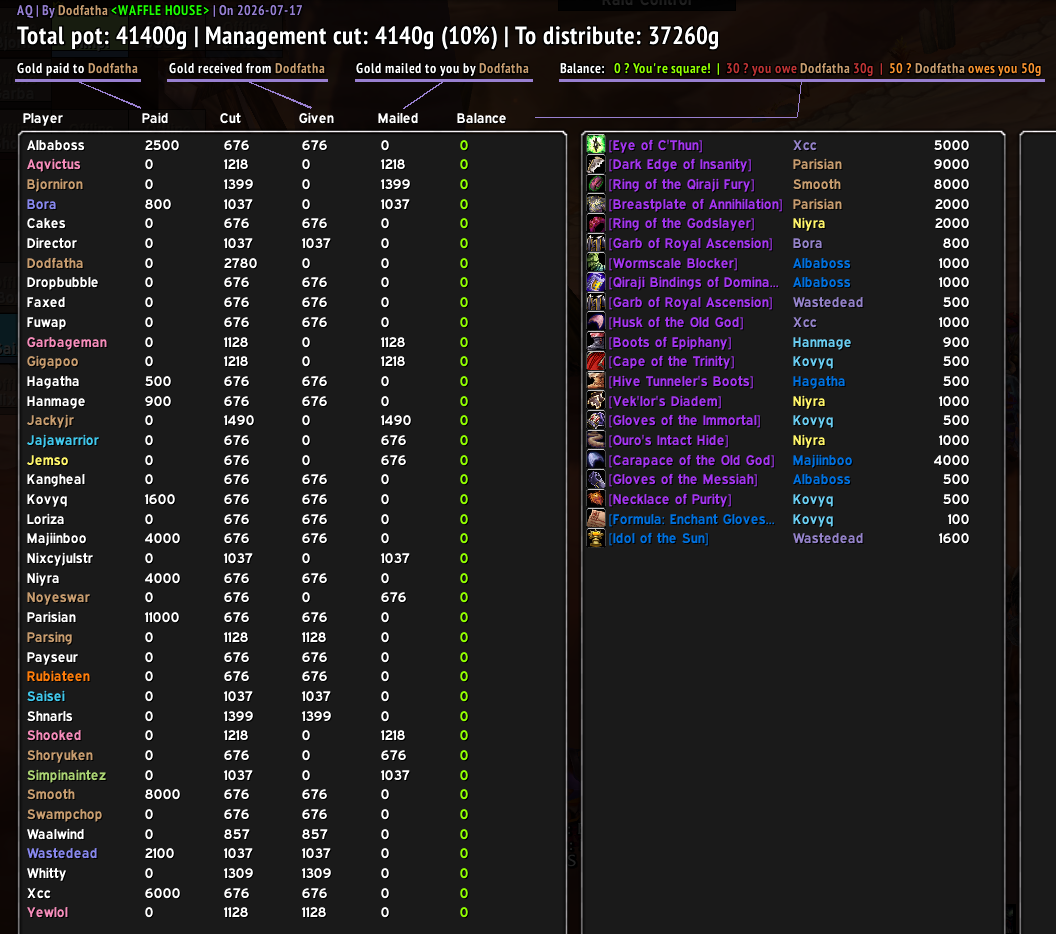The height and width of the screenshot is (934, 1056).
Task: Click the Ring of the Qiraji Fury icon
Action: [x=596, y=184]
